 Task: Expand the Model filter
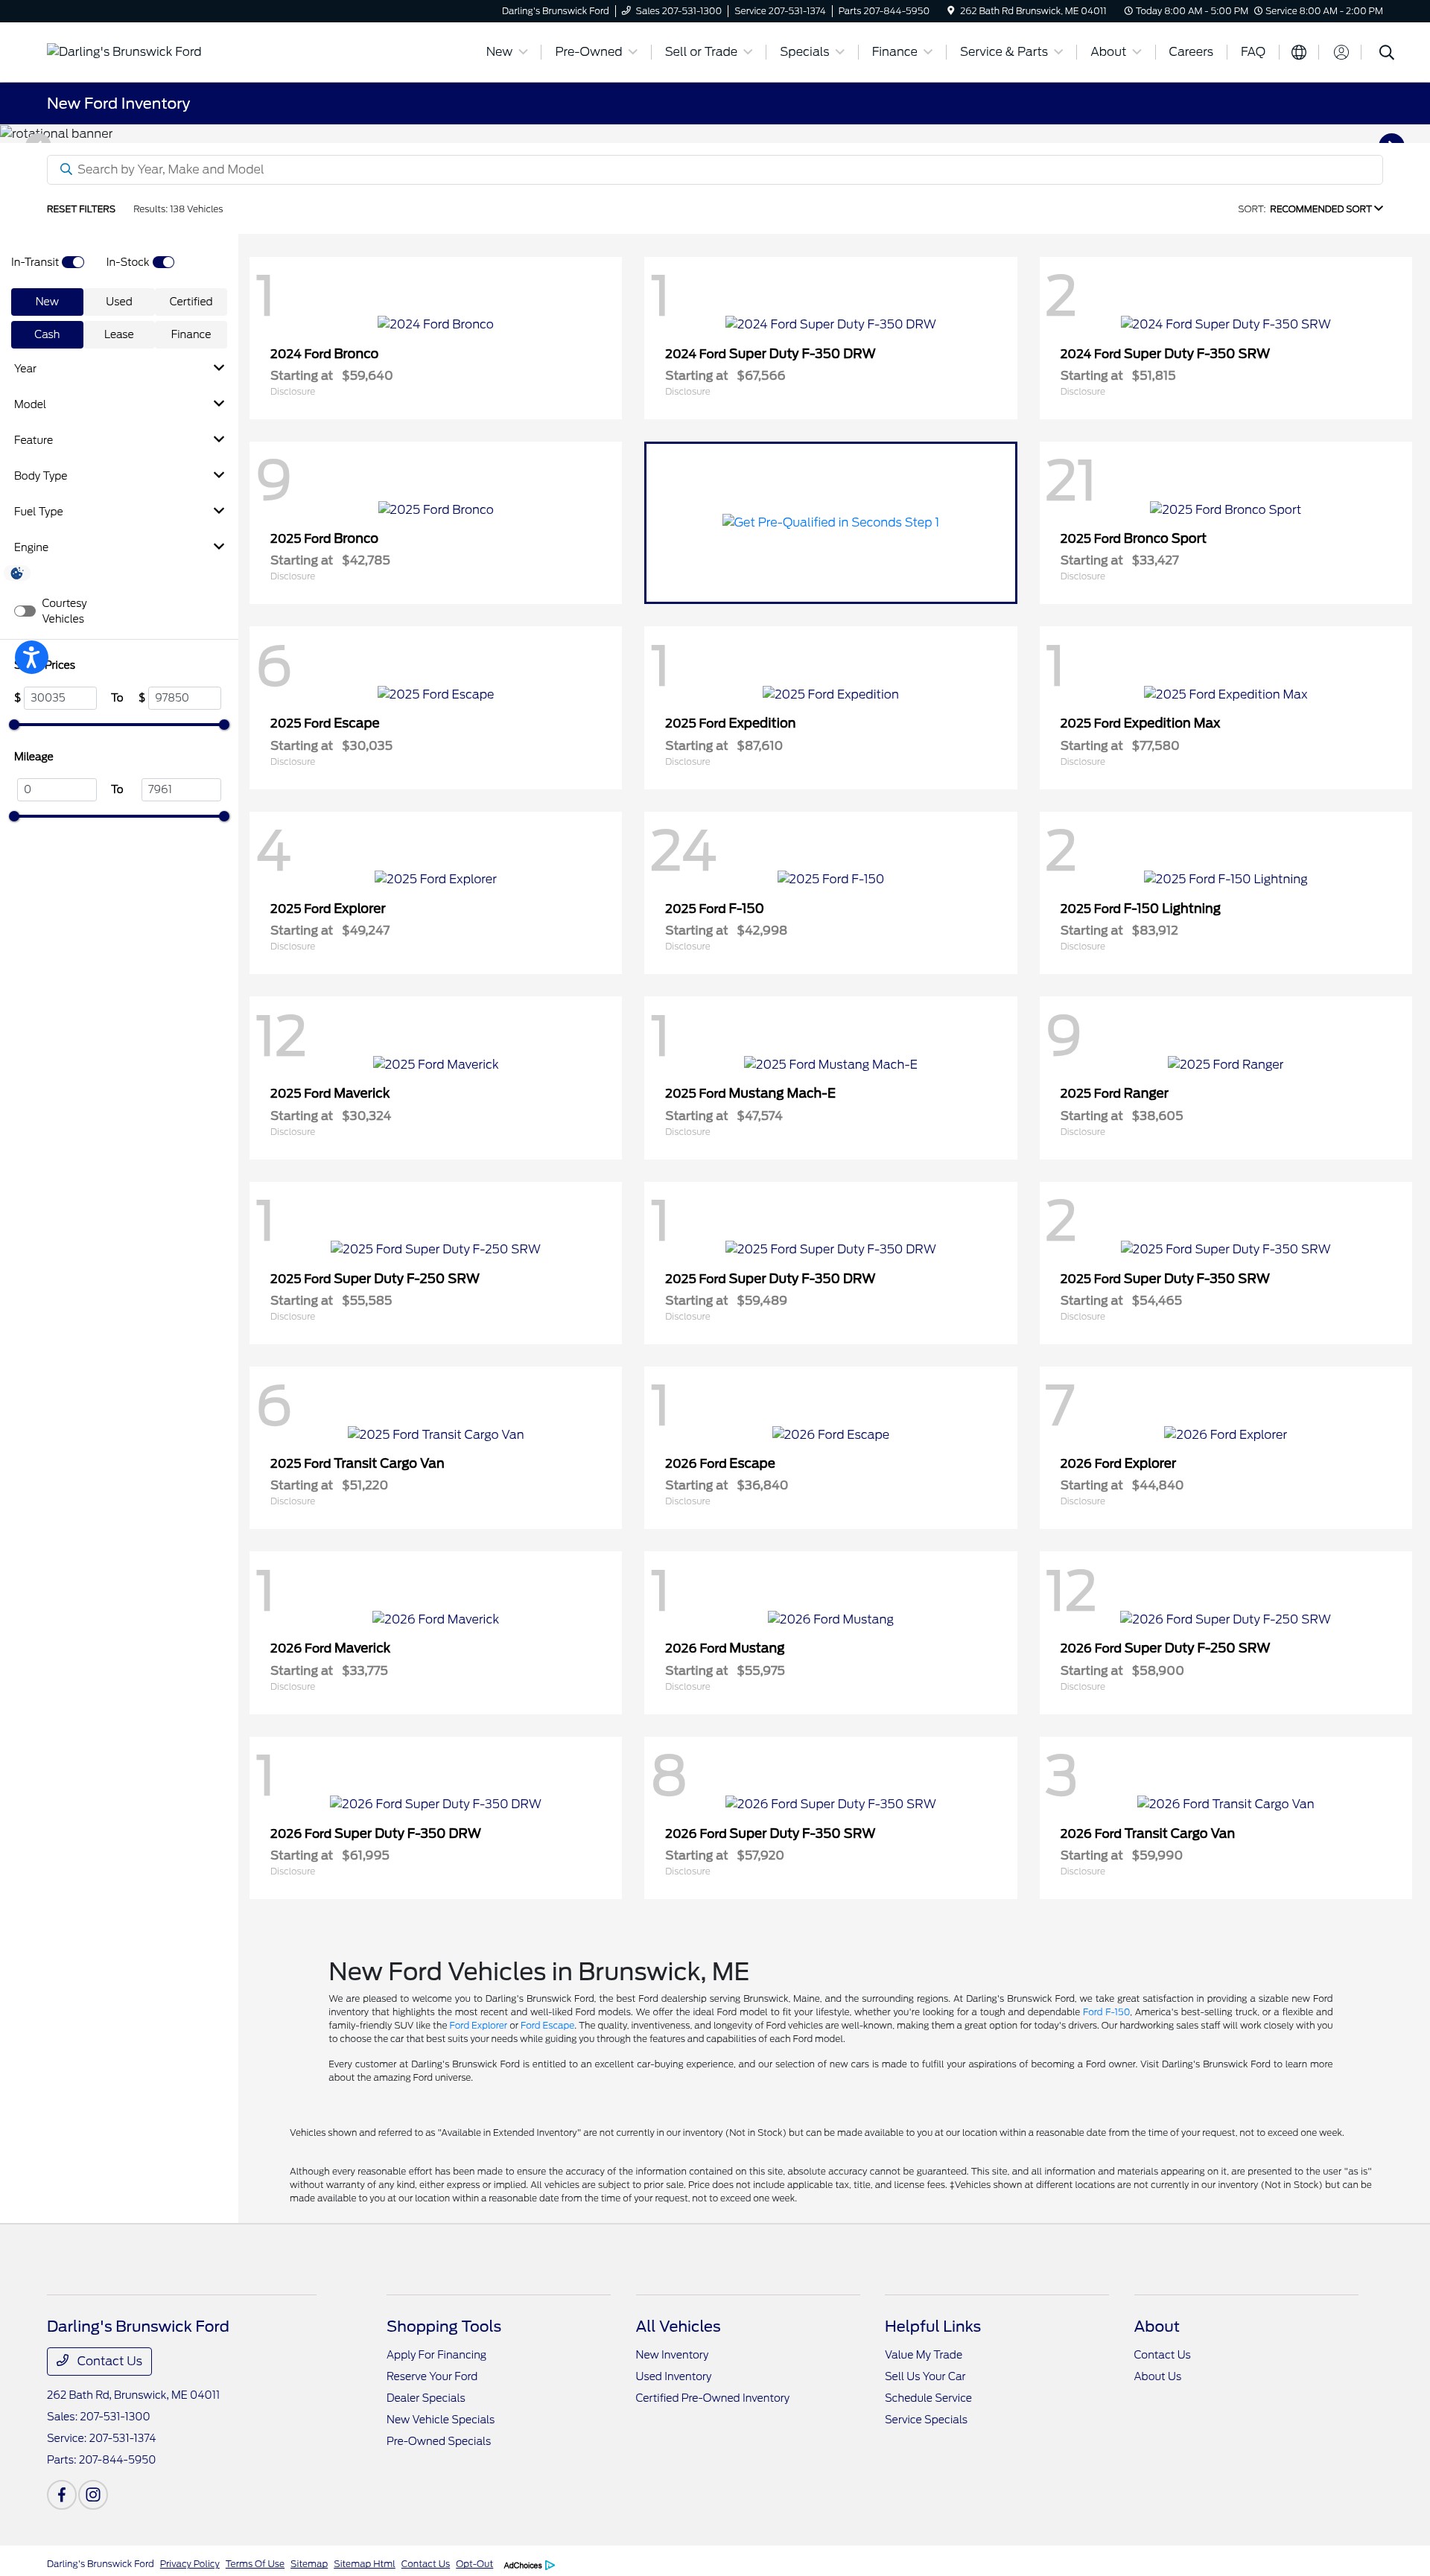[119, 404]
